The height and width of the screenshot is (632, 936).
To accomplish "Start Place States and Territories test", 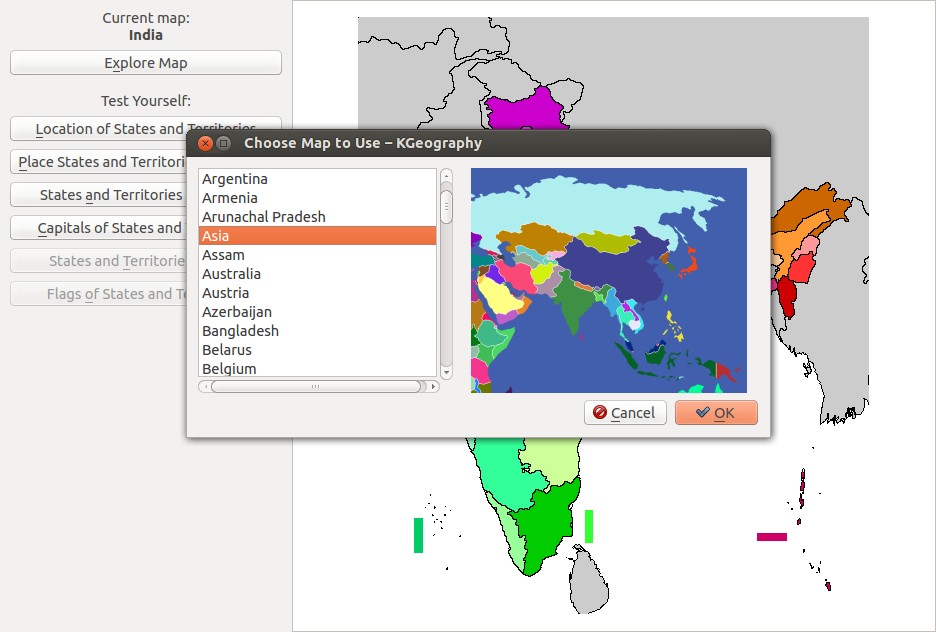I will (98, 162).
